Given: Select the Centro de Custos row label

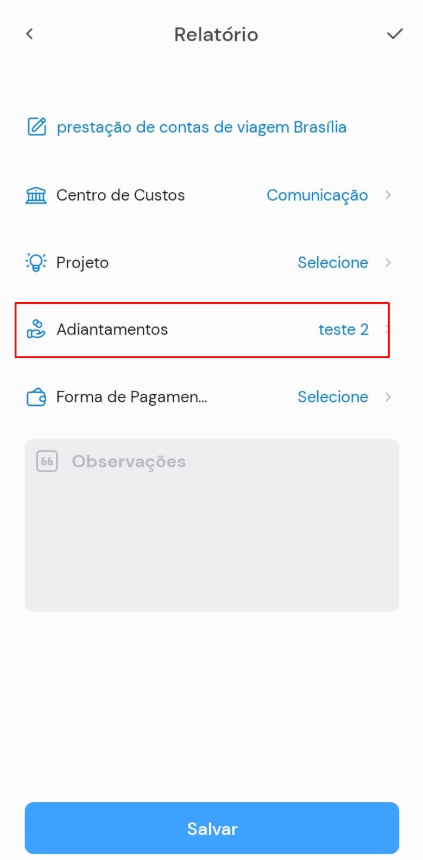Looking at the screenshot, I should pos(121,195).
